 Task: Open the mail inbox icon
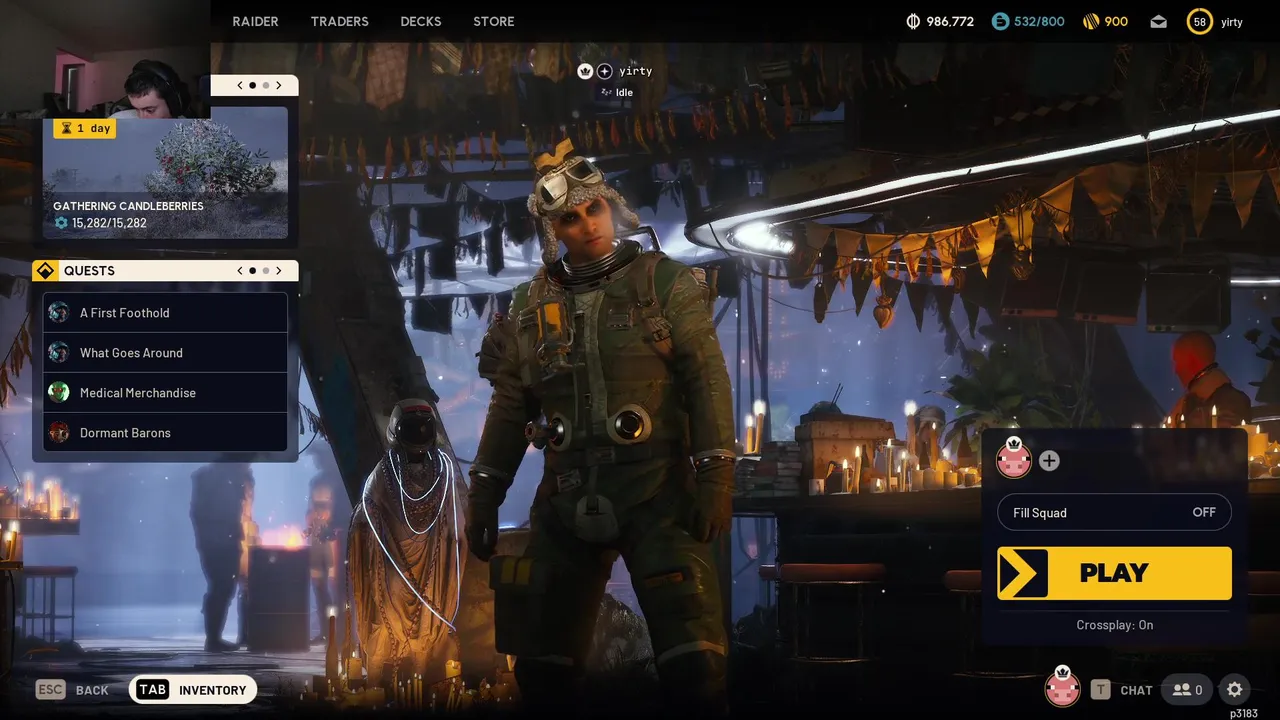coord(1158,21)
